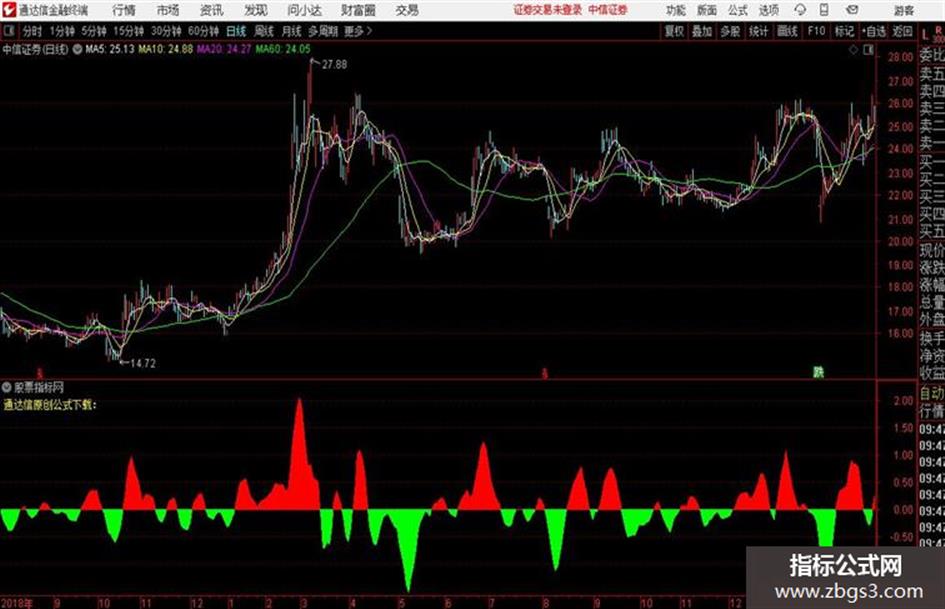Image resolution: width=945 pixels, height=609 pixels.
Task: Open the round dropdown beside 中信证券(日线)
Action: [x=77, y=49]
